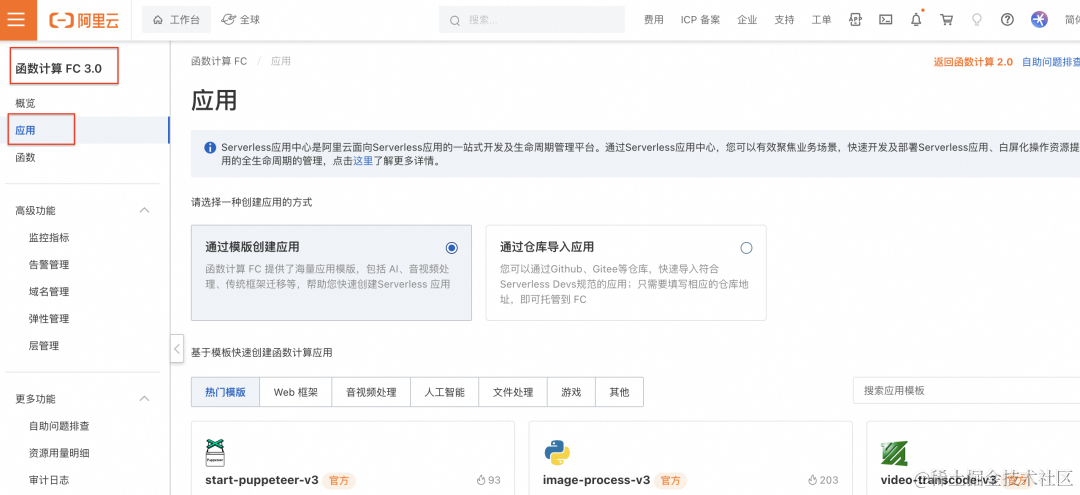Click 工单 in the top navigation
The height and width of the screenshot is (495, 1080).
coord(822,20)
